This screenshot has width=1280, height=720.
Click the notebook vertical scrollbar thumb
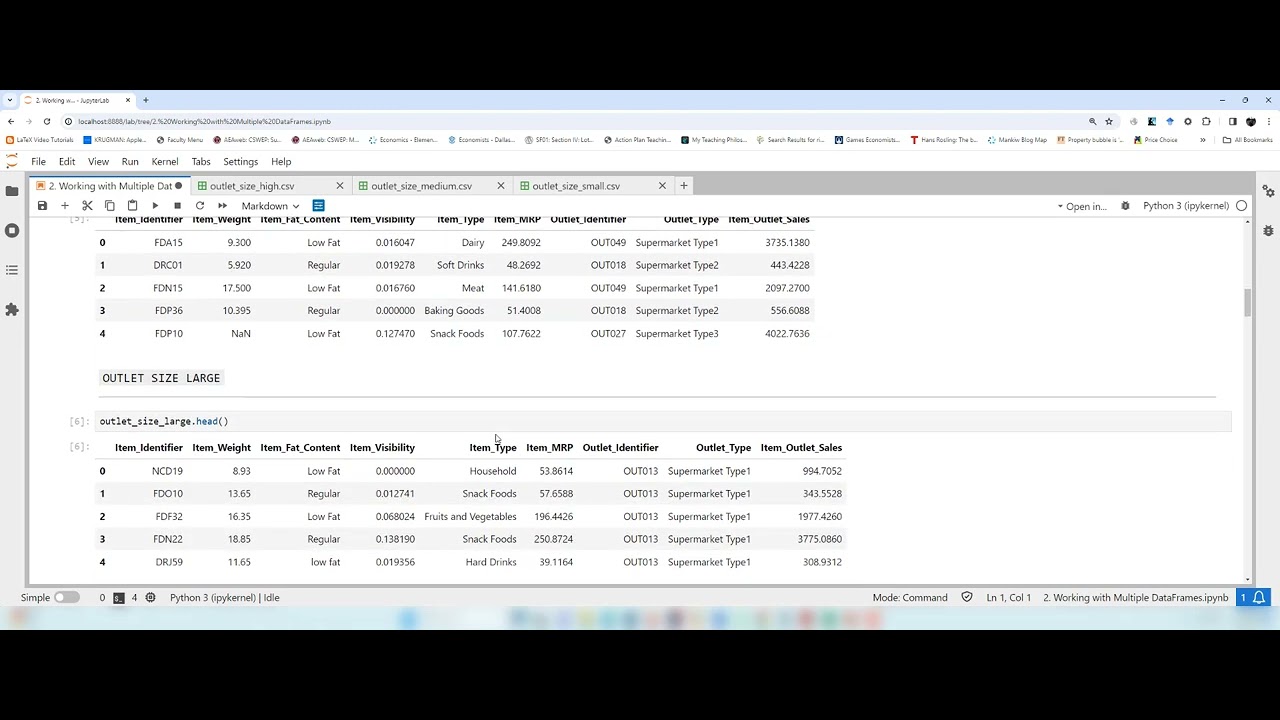coord(1247,303)
